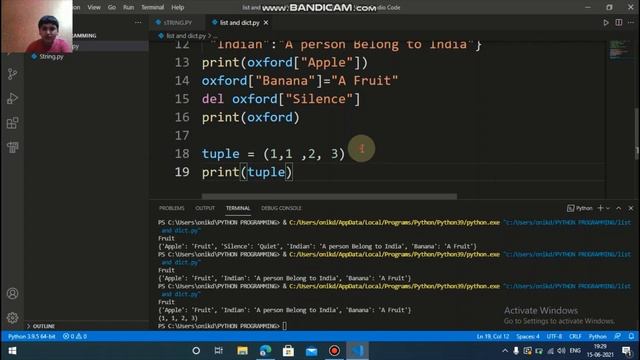Open the taskbar clock and date
640x360 pixels.
click(600, 351)
